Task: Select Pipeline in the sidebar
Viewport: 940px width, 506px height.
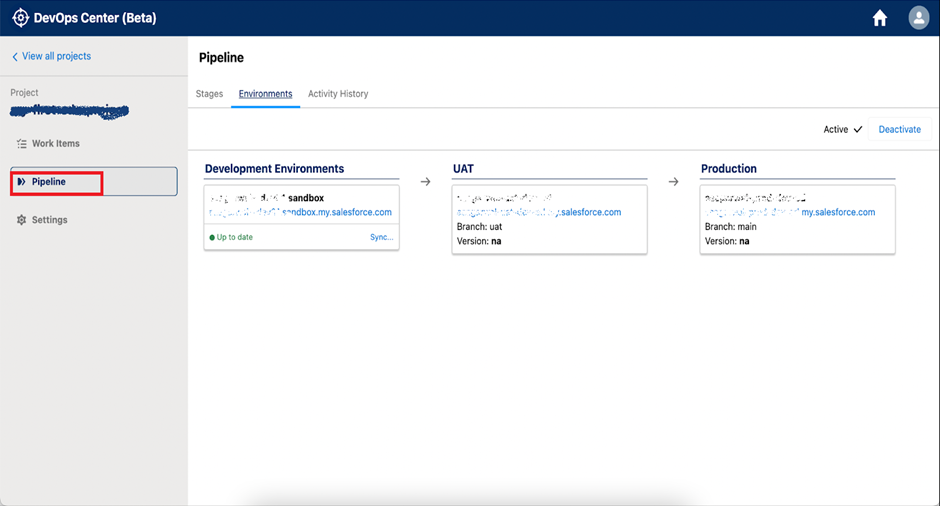Action: click(94, 182)
